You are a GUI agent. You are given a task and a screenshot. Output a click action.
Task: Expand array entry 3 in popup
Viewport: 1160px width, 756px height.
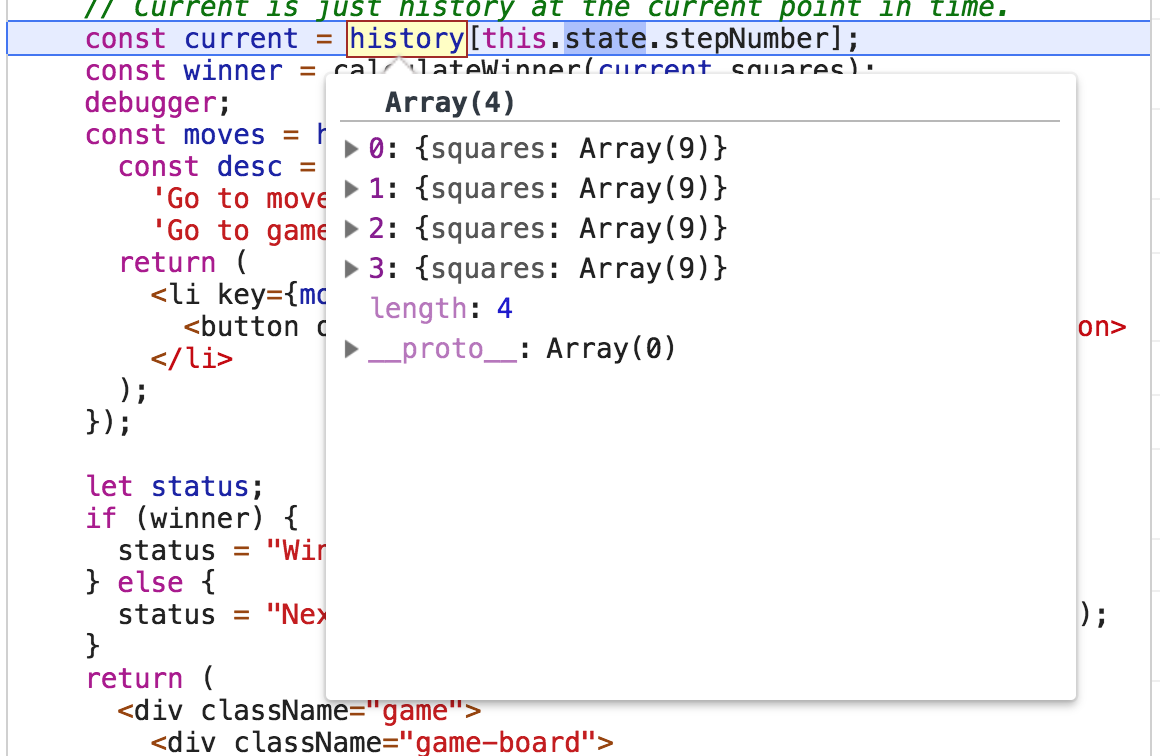351,269
